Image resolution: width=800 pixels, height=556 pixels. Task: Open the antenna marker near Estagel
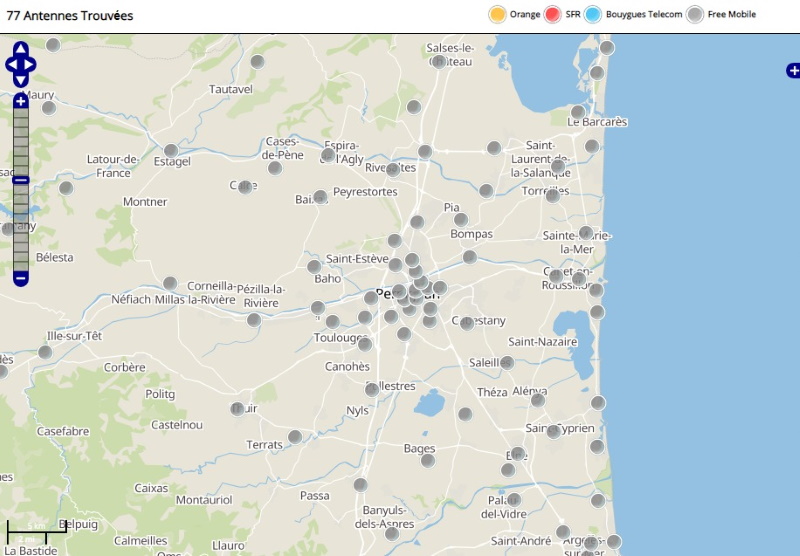pyautogui.click(x=171, y=150)
